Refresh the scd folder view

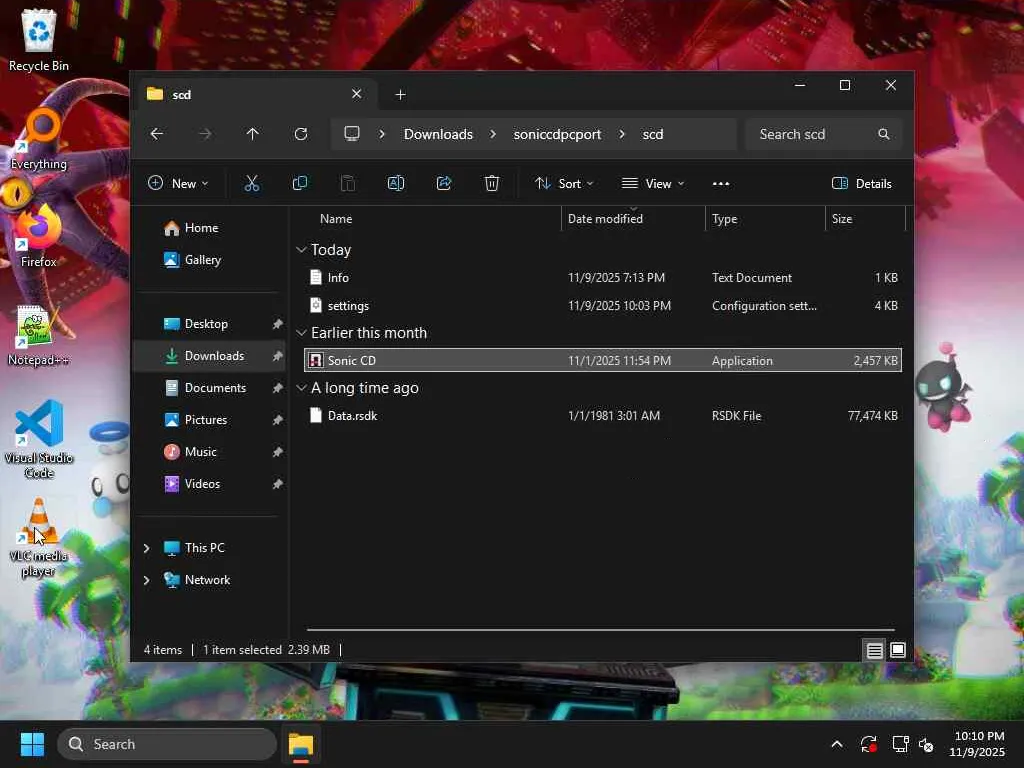(x=301, y=134)
